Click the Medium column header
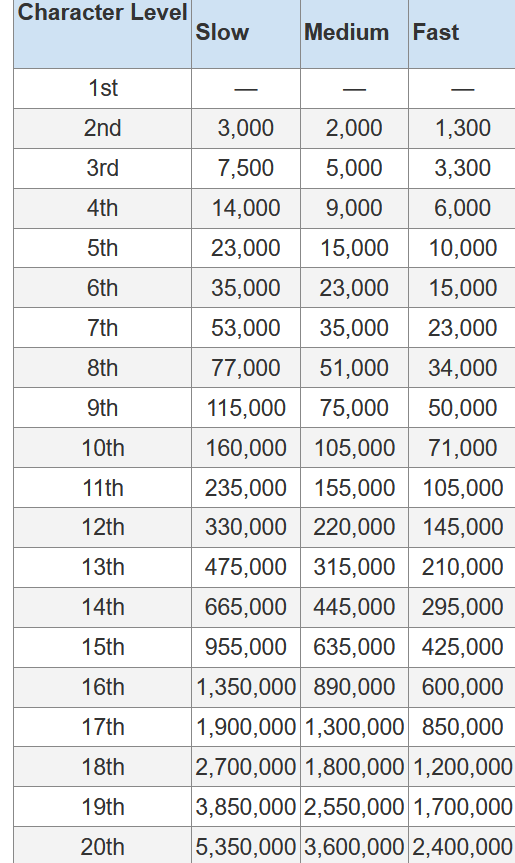Image resolution: width=515 pixels, height=863 pixels. [x=347, y=32]
